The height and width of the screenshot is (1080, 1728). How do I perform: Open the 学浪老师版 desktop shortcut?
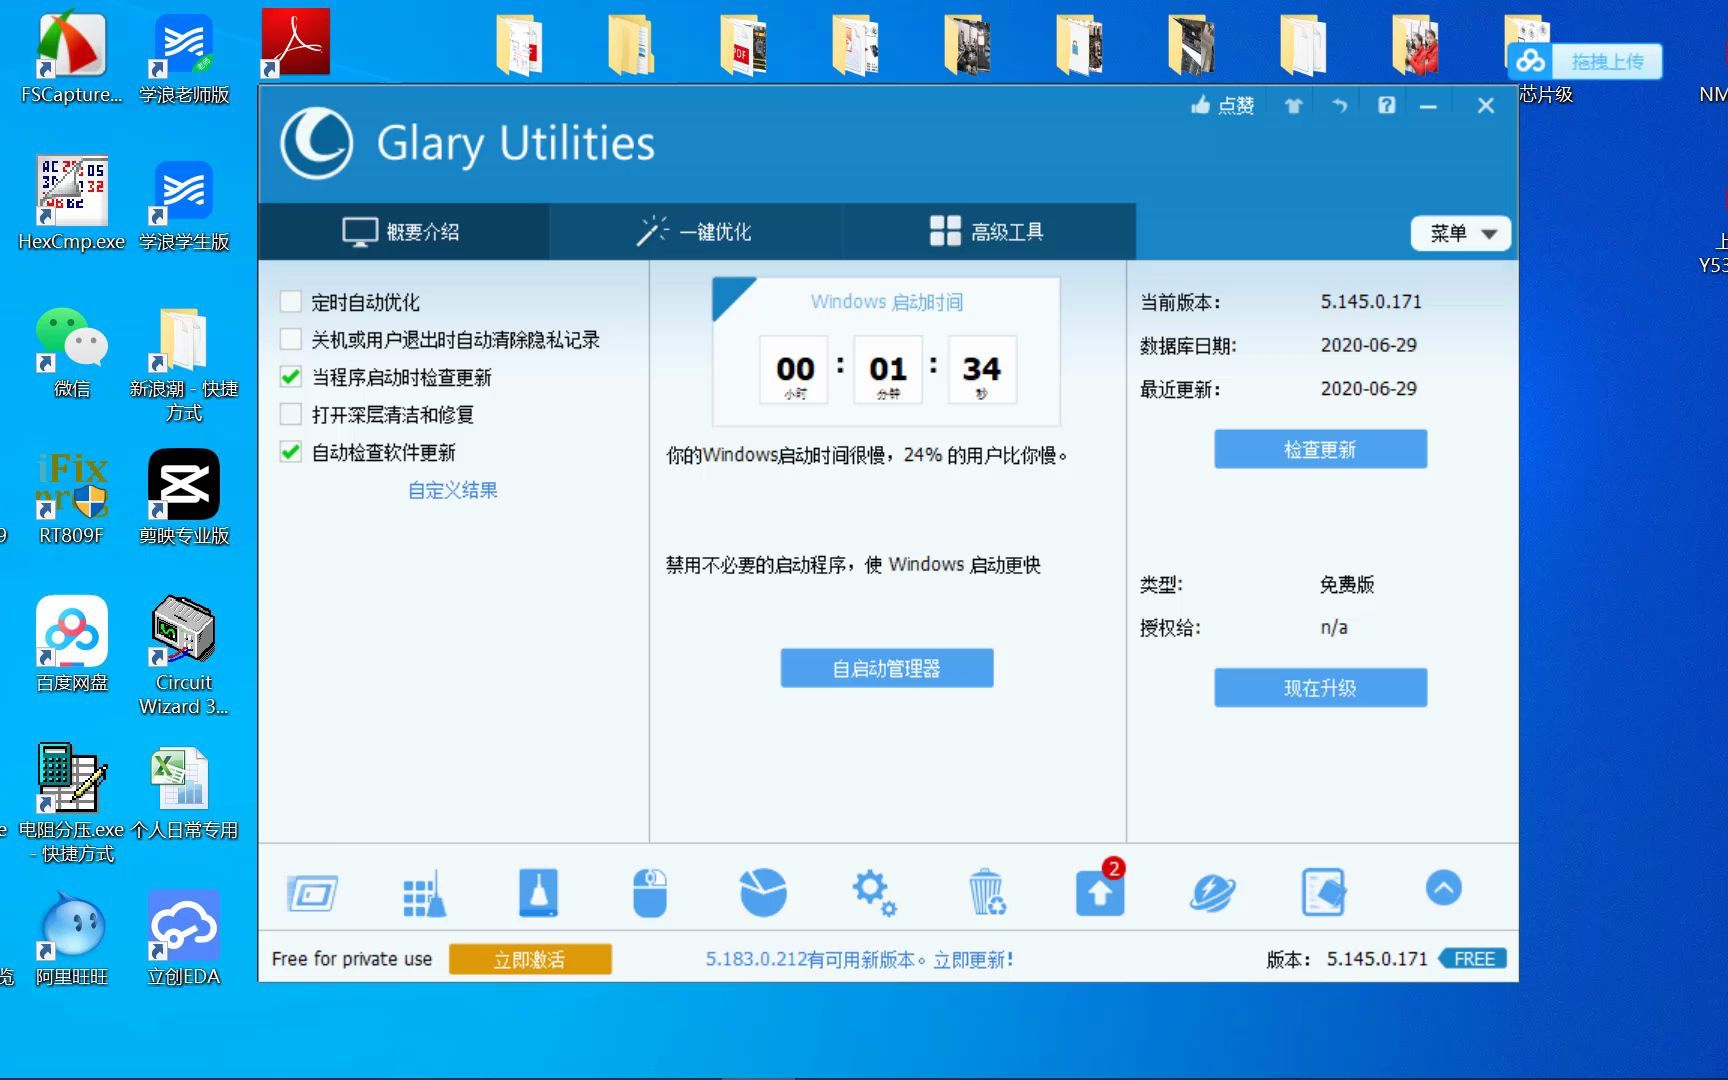(x=184, y=57)
